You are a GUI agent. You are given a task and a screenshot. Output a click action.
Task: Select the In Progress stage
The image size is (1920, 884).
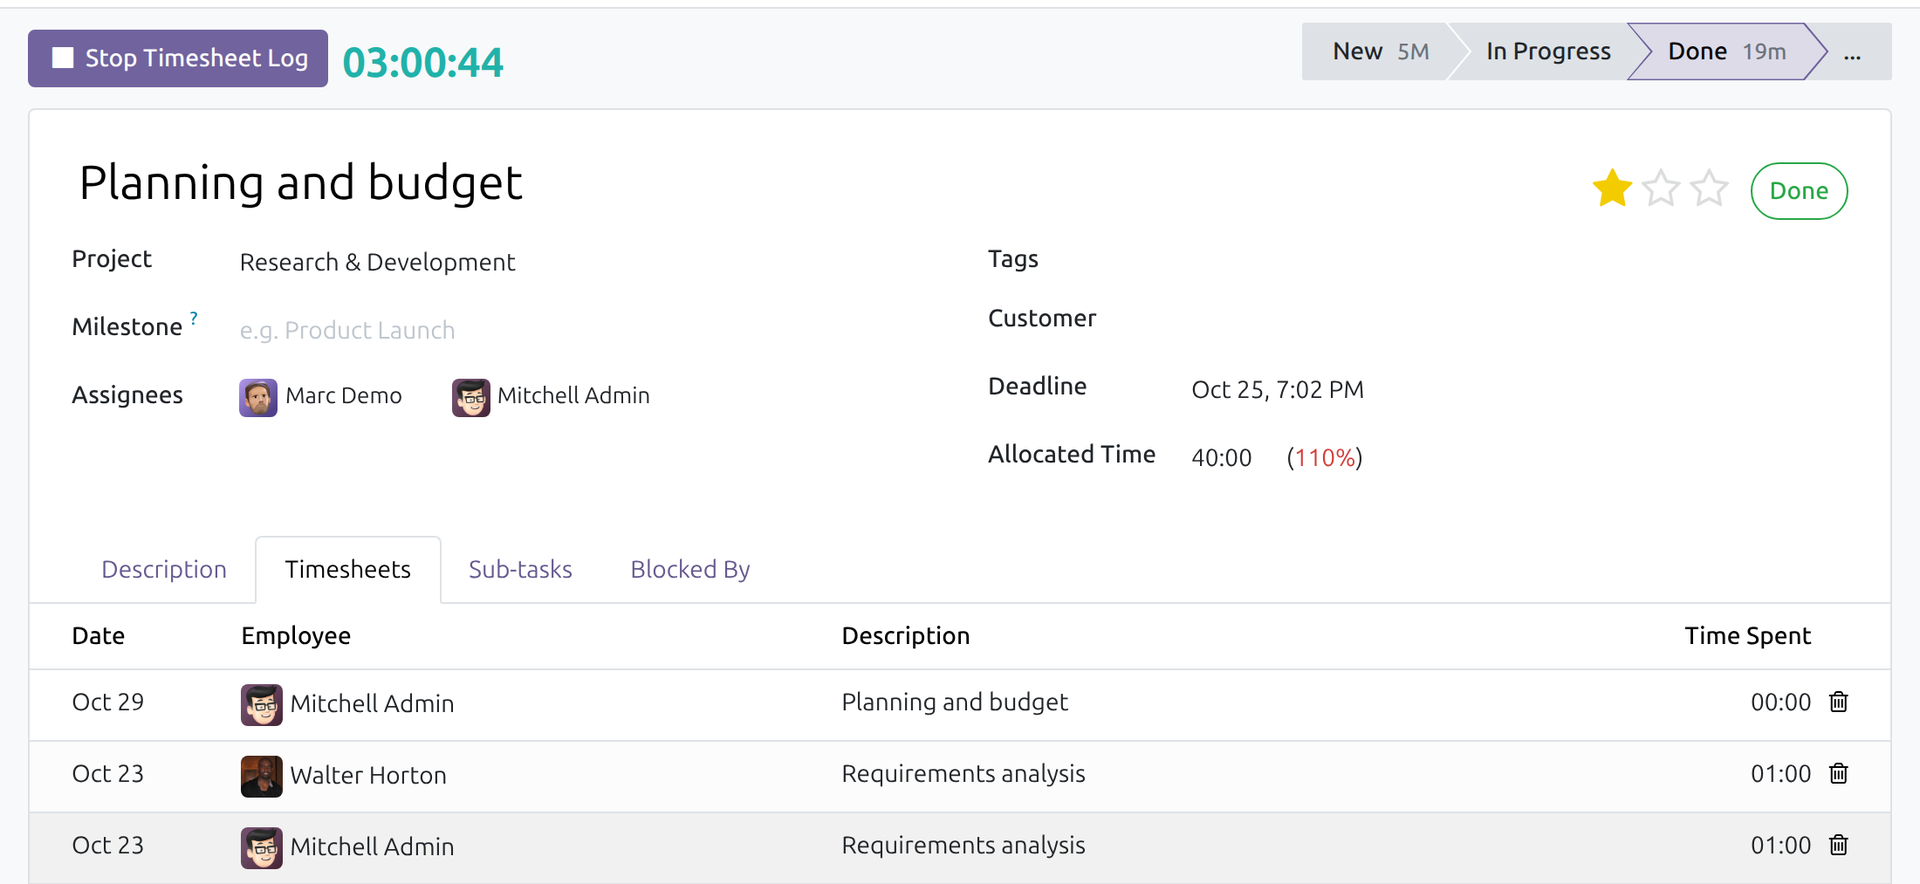click(x=1548, y=52)
